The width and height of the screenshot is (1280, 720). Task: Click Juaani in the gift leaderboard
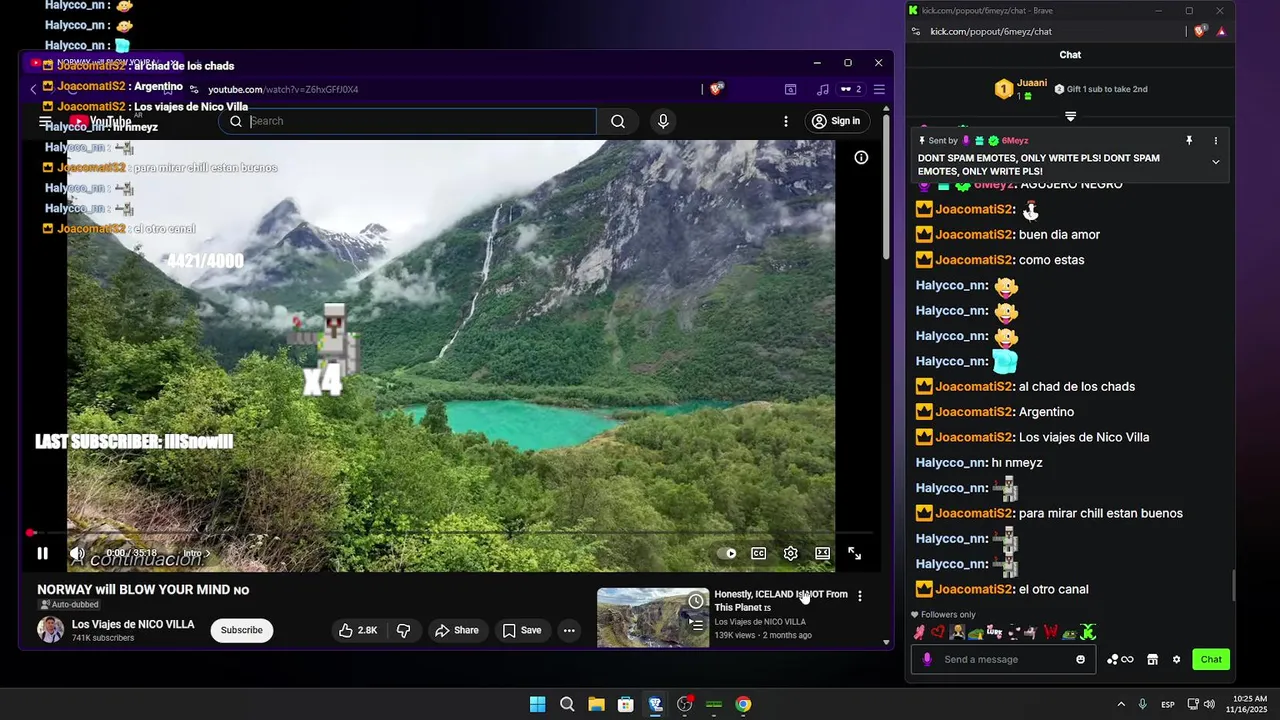point(1032,83)
